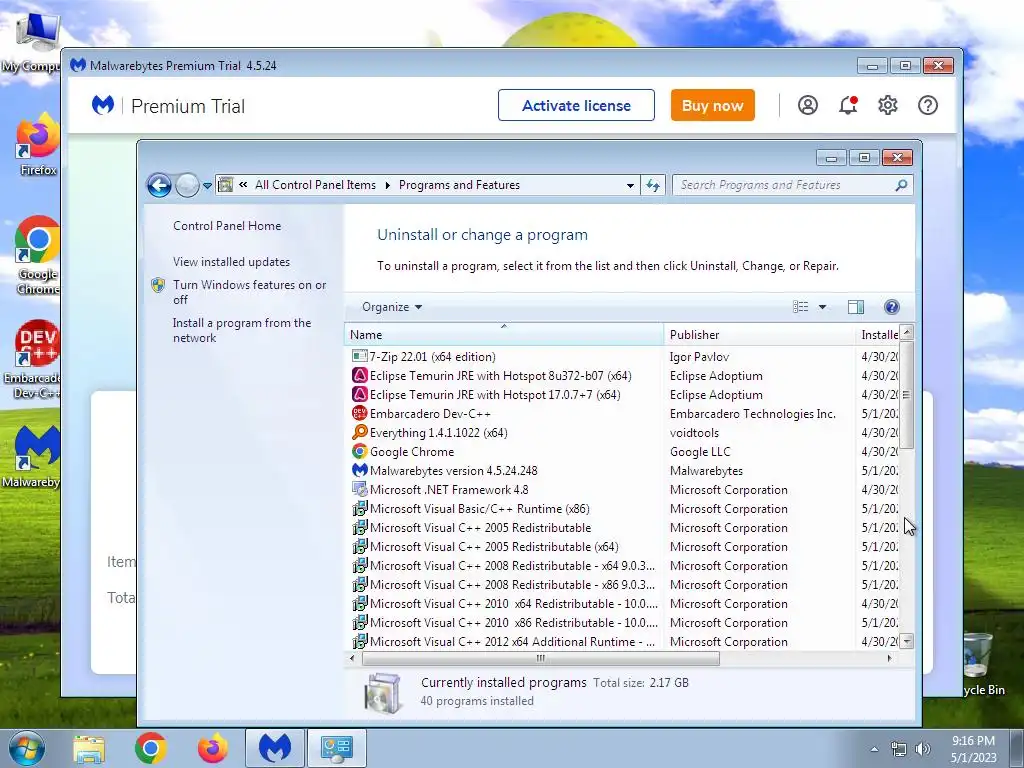
Task: Refresh the Programs and Features address bar
Action: point(653,185)
